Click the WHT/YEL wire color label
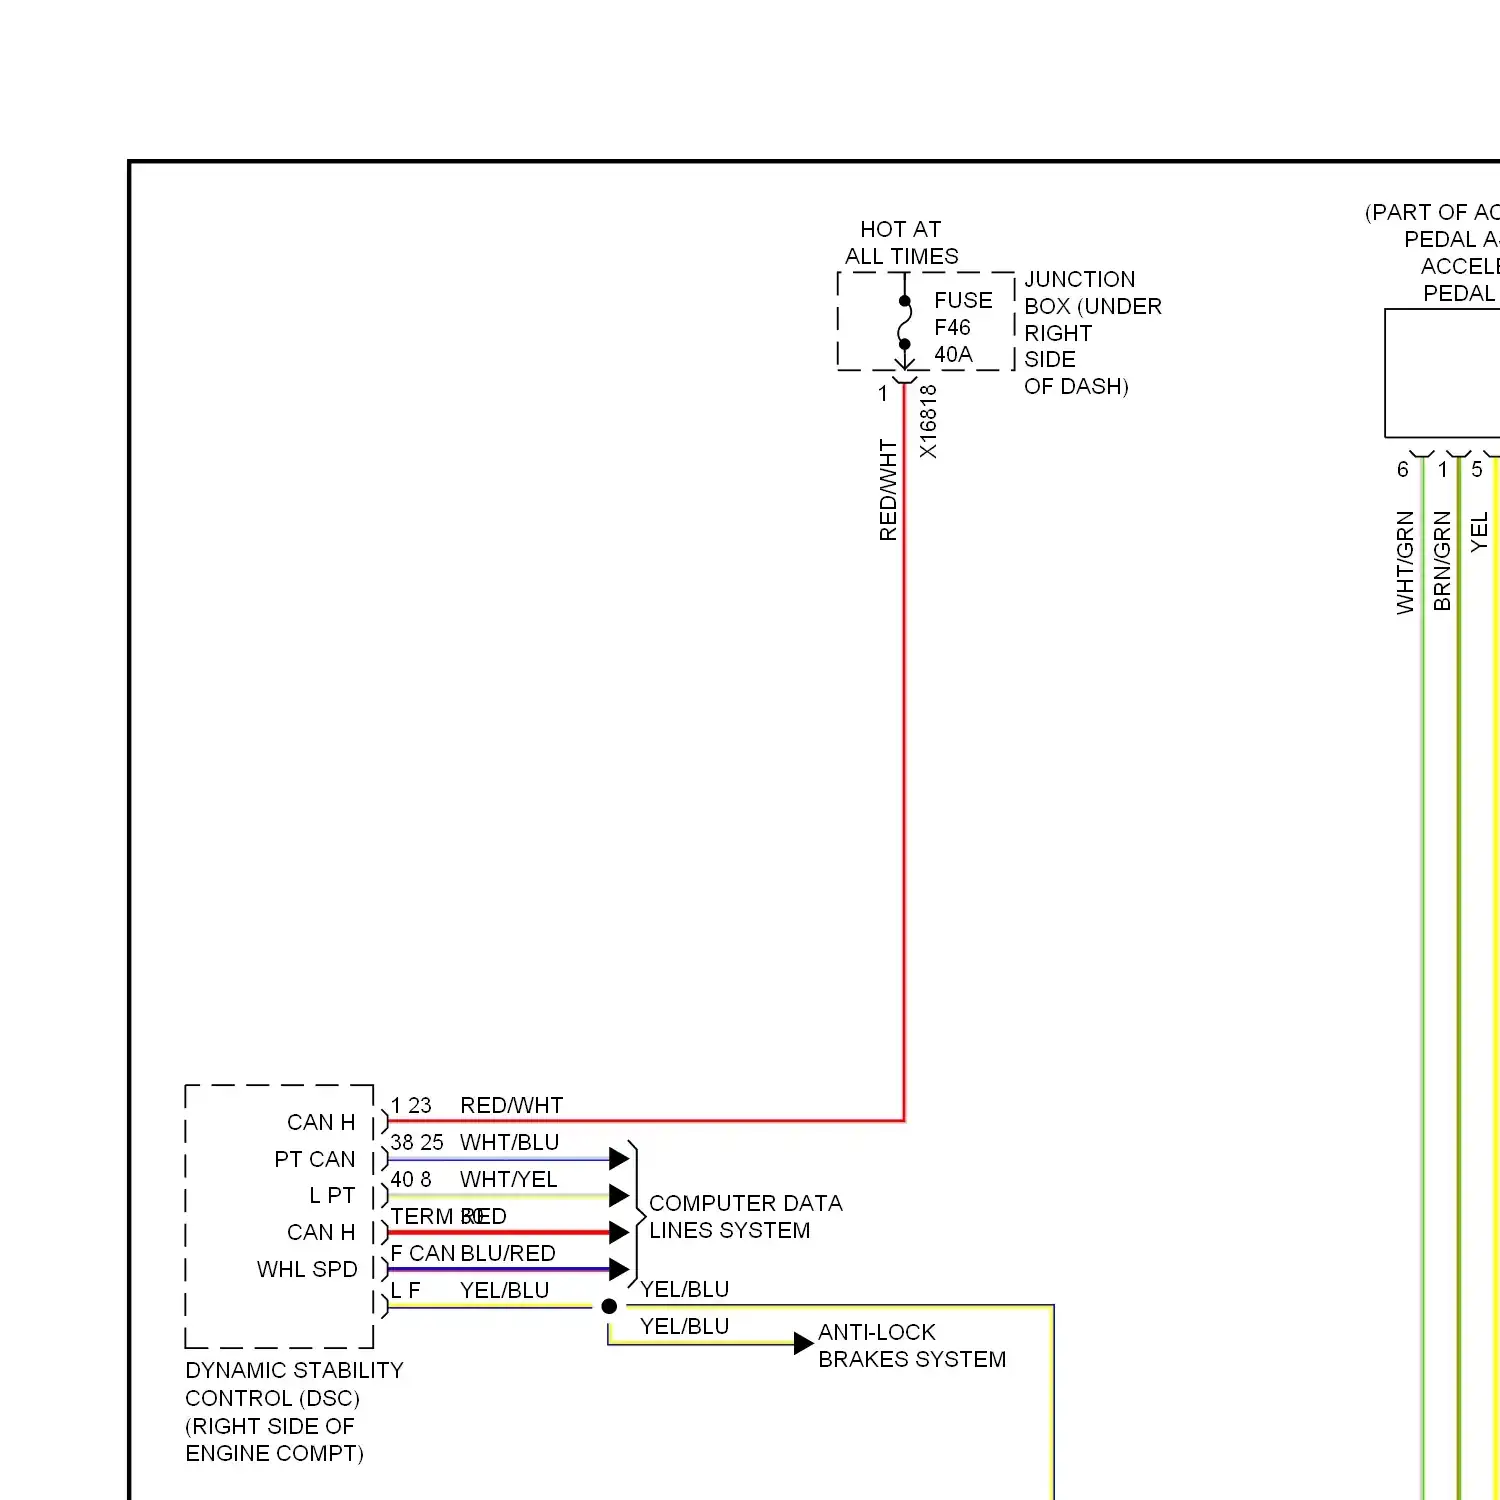The height and width of the screenshot is (1500, 1500). (x=508, y=1179)
